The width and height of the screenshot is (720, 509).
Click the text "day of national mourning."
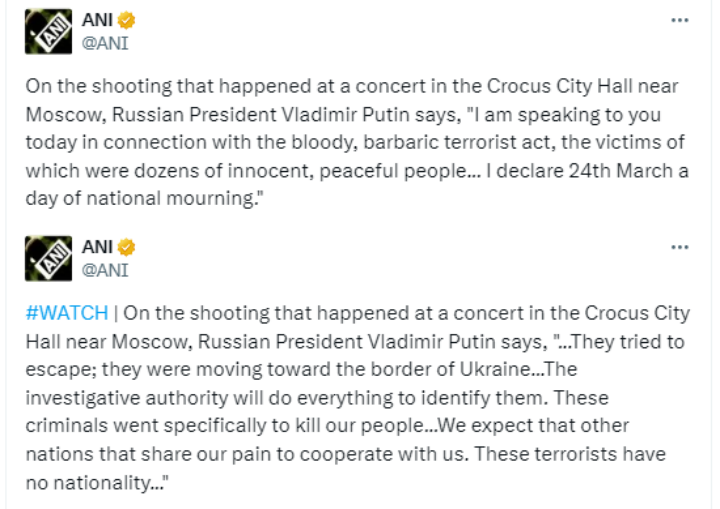pos(145,199)
